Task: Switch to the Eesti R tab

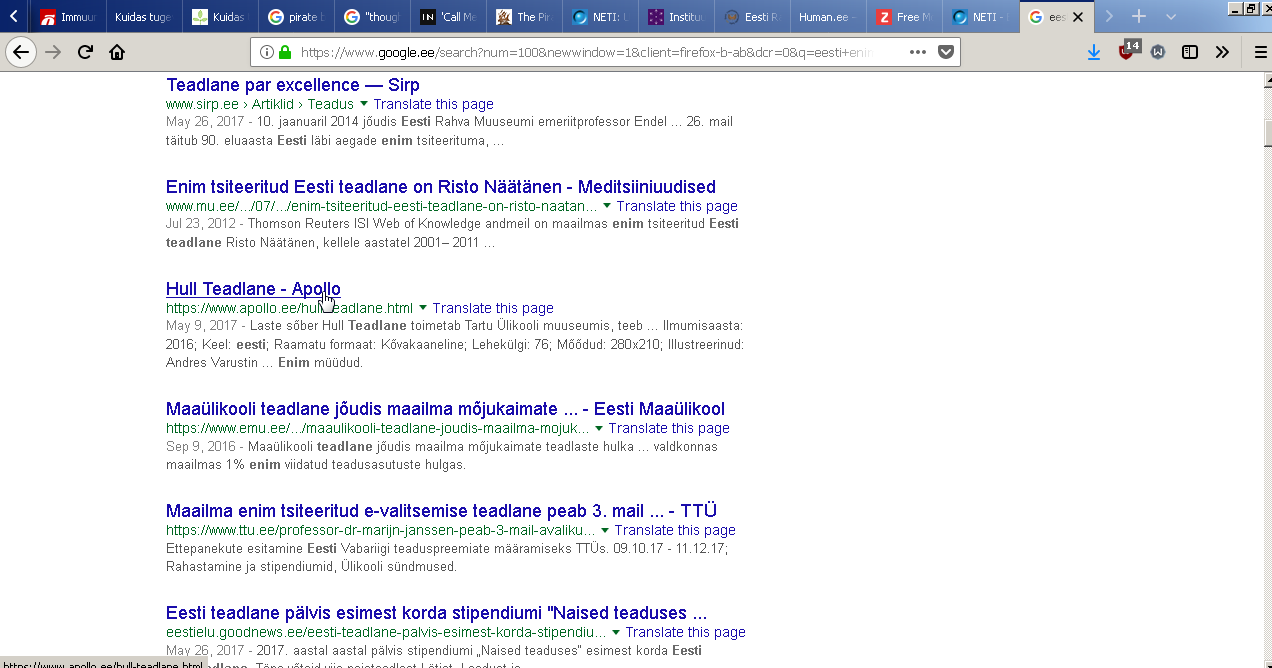Action: tap(751, 17)
